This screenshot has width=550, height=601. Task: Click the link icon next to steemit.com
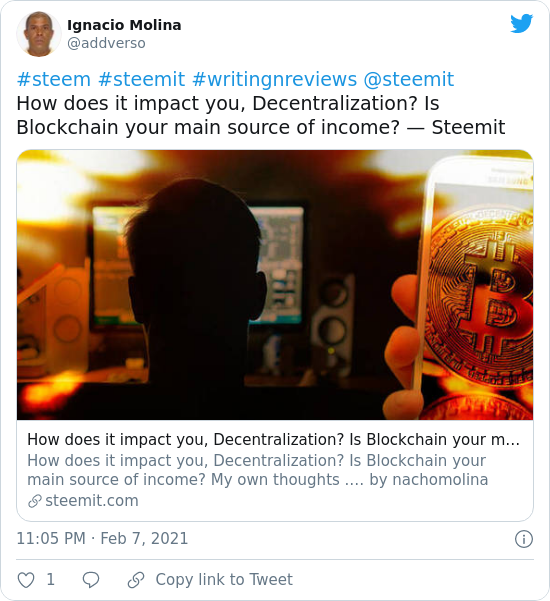(35, 501)
